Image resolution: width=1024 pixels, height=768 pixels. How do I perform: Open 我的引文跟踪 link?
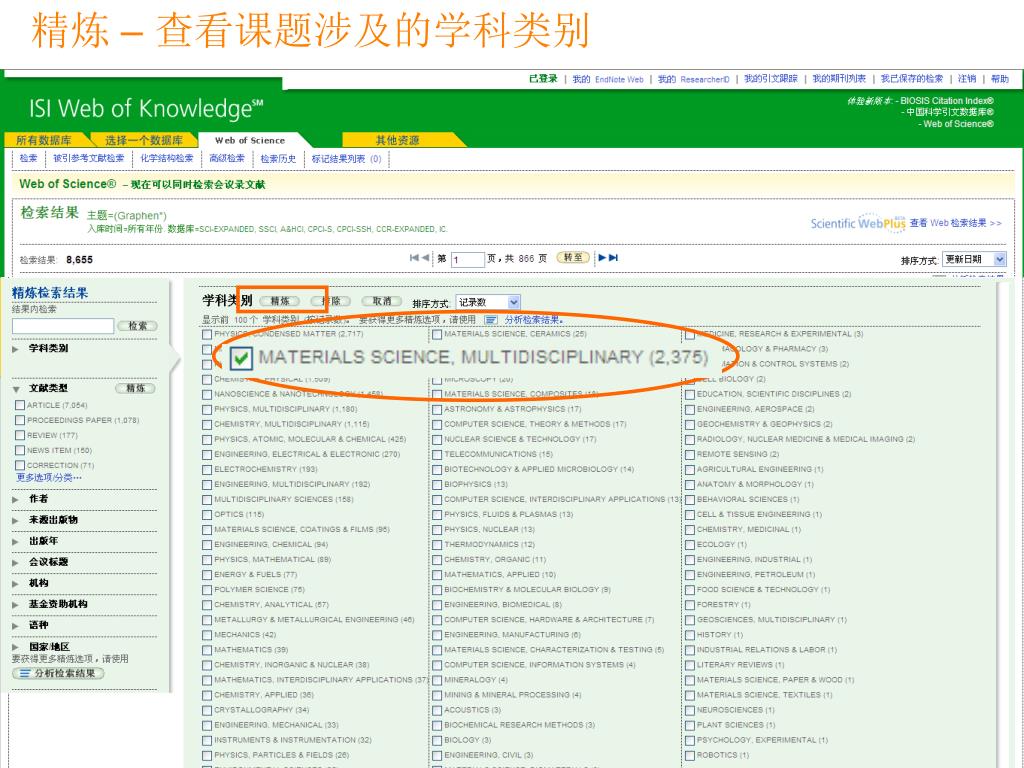[x=771, y=79]
